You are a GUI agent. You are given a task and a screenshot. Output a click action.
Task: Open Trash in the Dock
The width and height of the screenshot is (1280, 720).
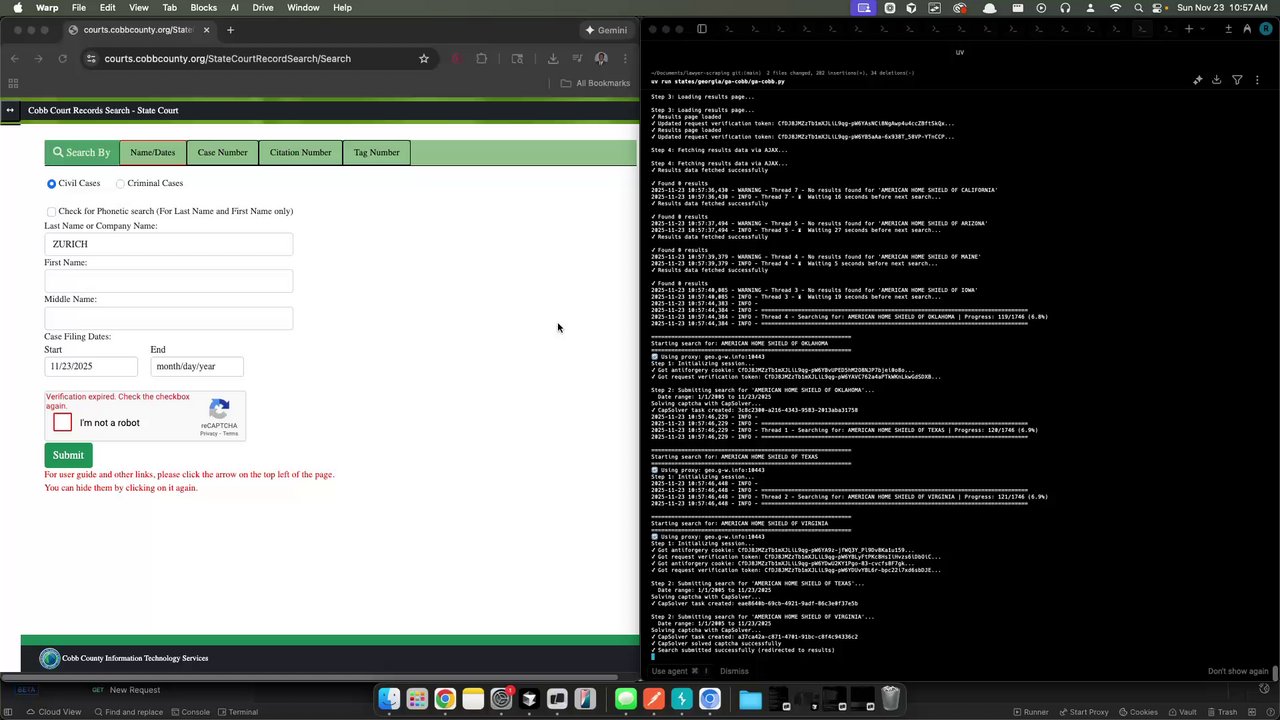coord(891,698)
